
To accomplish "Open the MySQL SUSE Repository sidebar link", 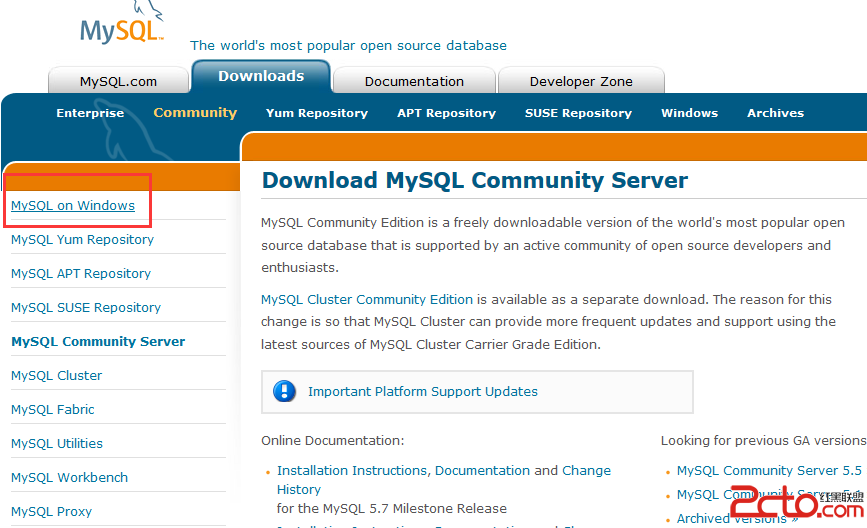I will [x=86, y=307].
